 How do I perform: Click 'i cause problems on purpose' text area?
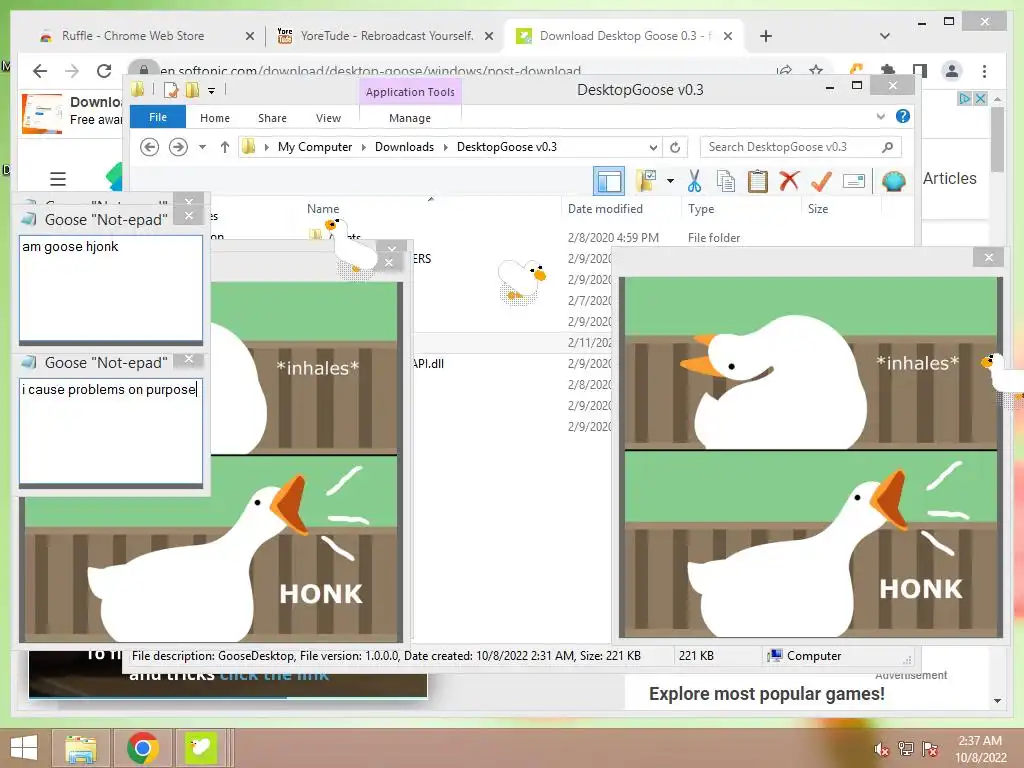click(x=111, y=431)
